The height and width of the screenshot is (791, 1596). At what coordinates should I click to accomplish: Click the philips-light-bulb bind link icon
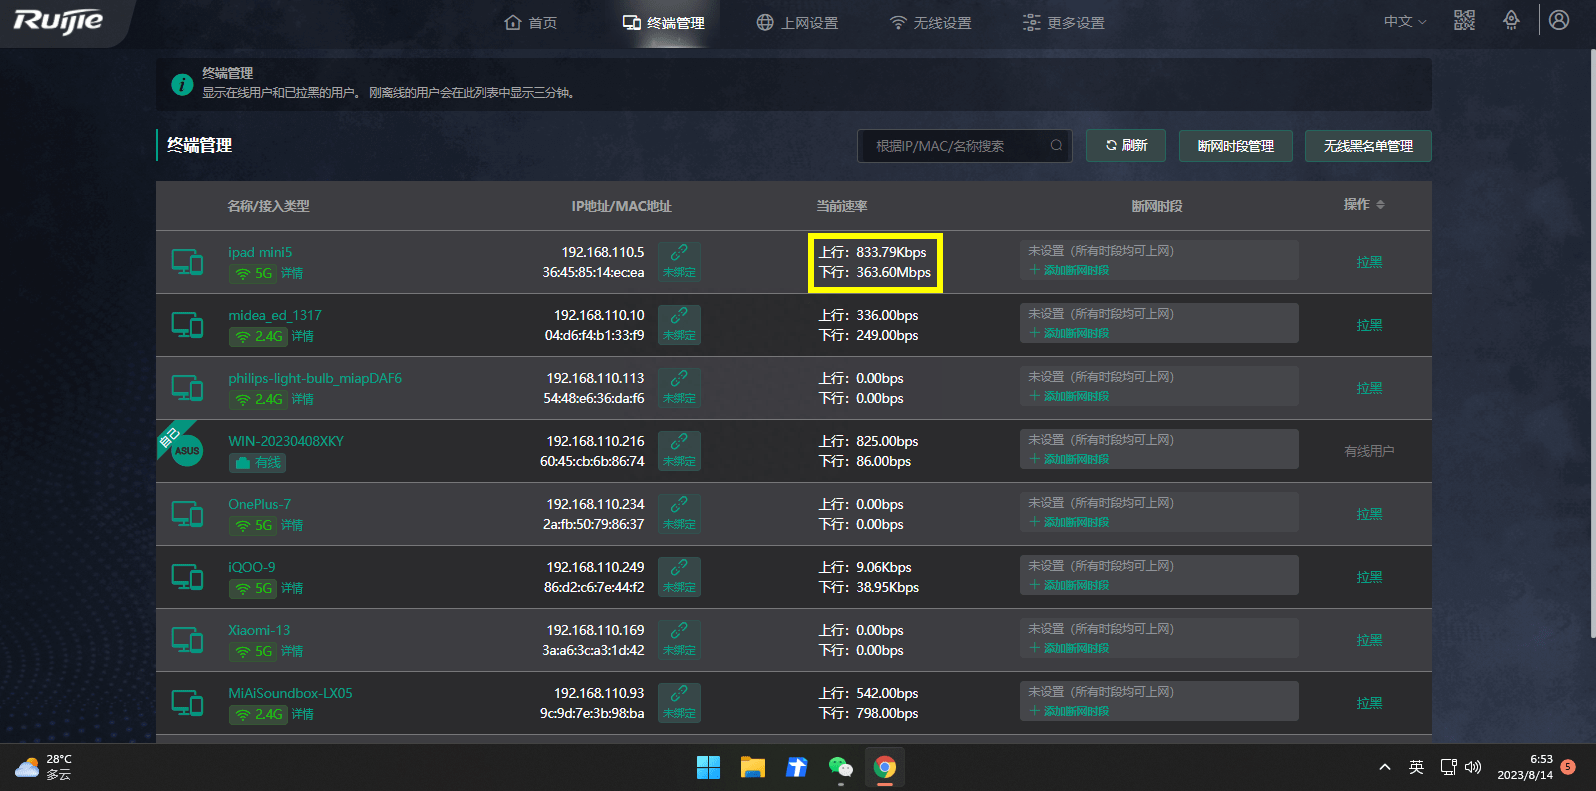pyautogui.click(x=679, y=387)
